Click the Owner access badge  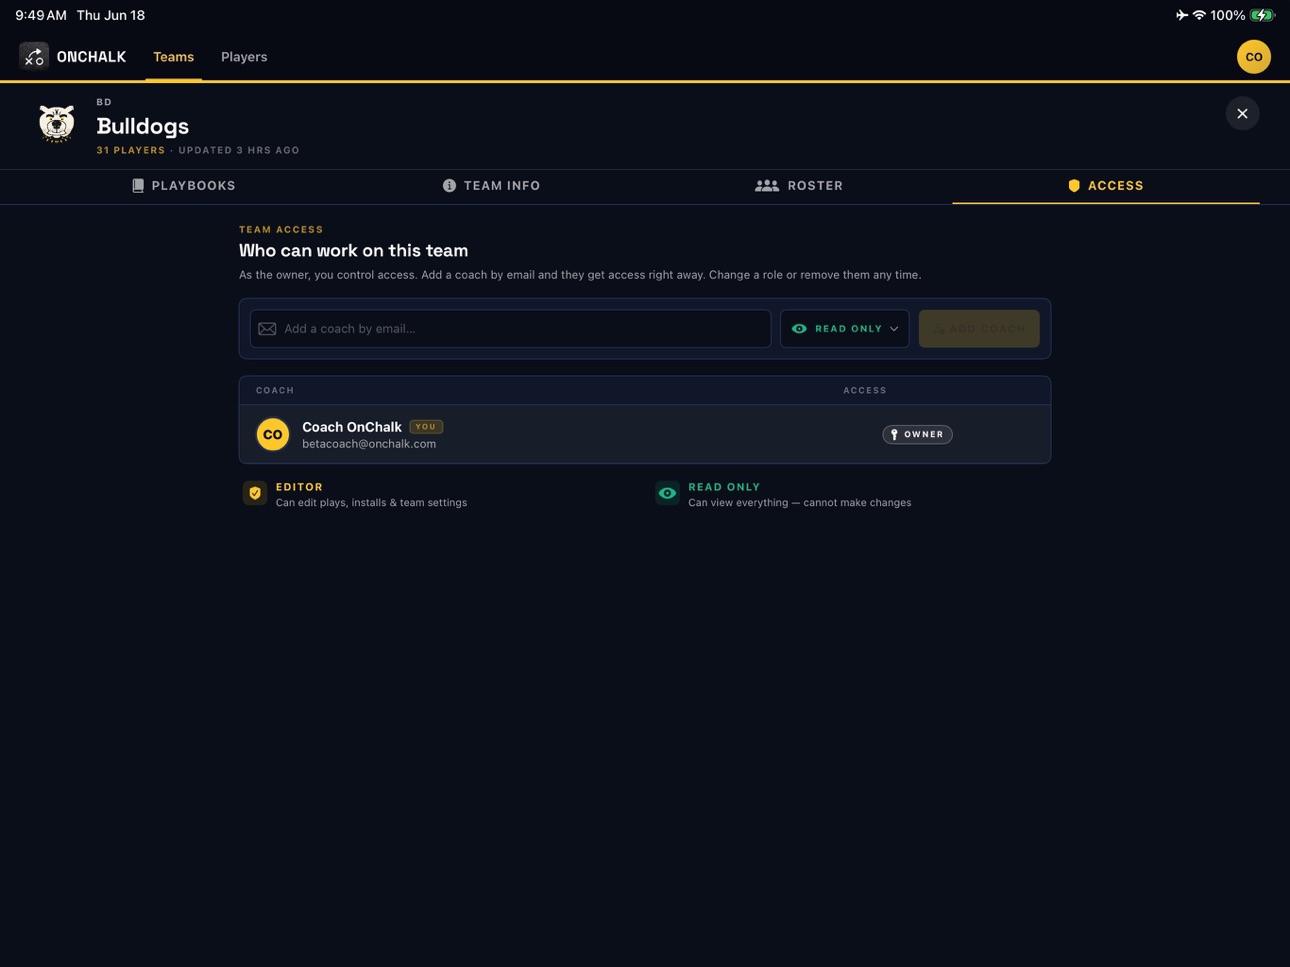[917, 435]
